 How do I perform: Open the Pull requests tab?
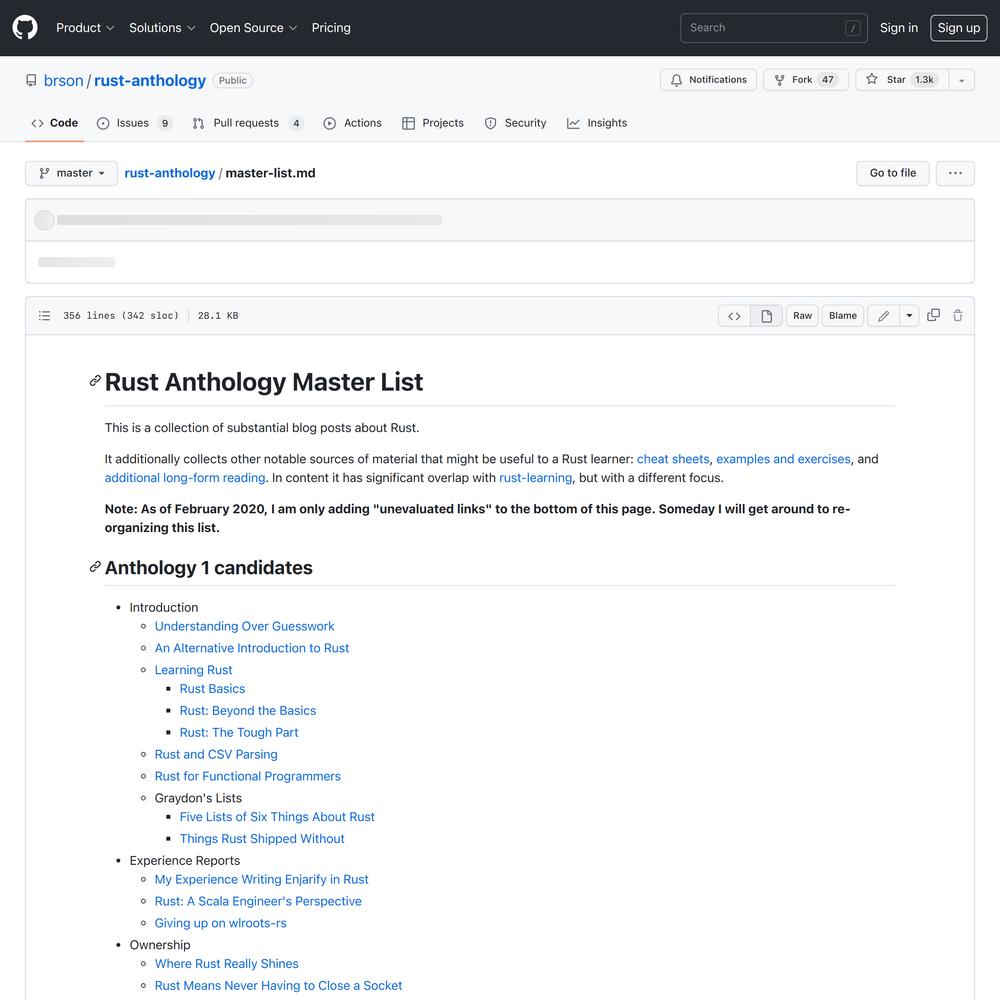[247, 123]
